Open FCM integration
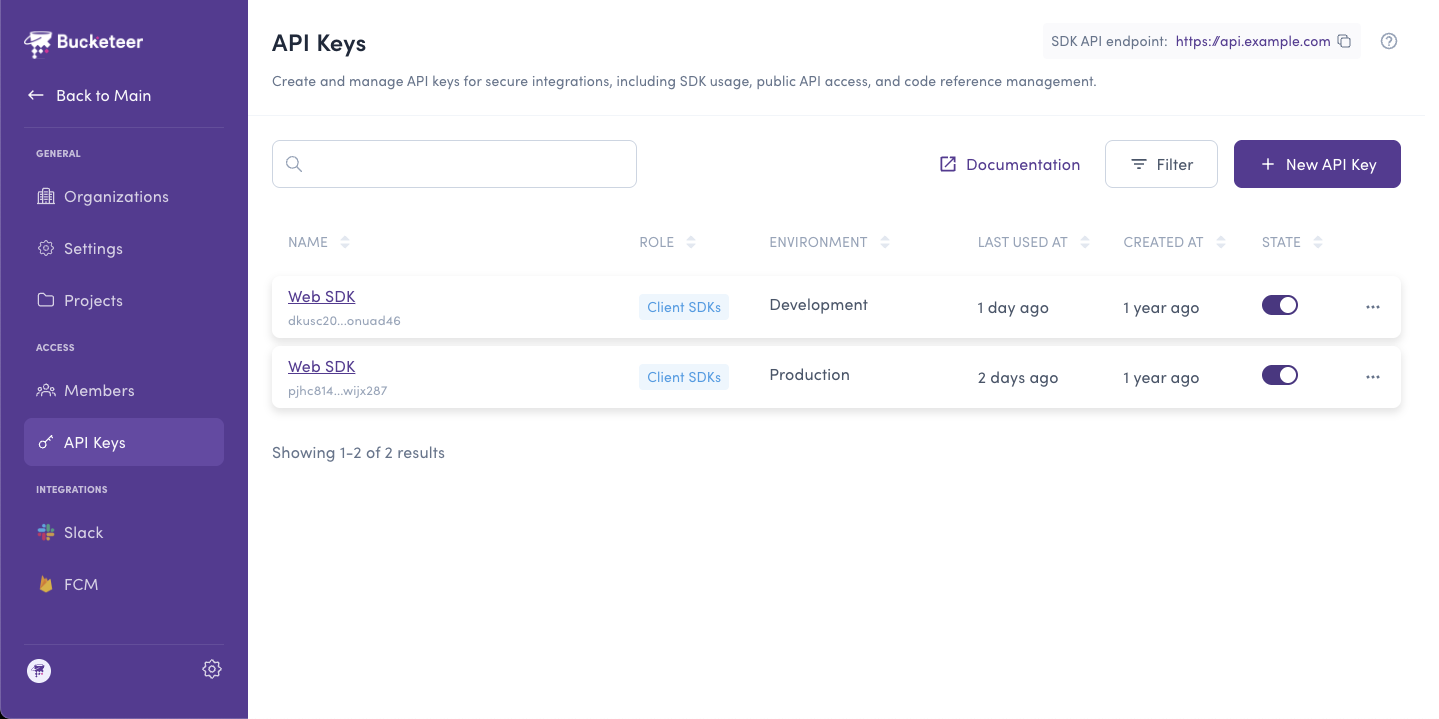The height and width of the screenshot is (719, 1439). click(80, 585)
